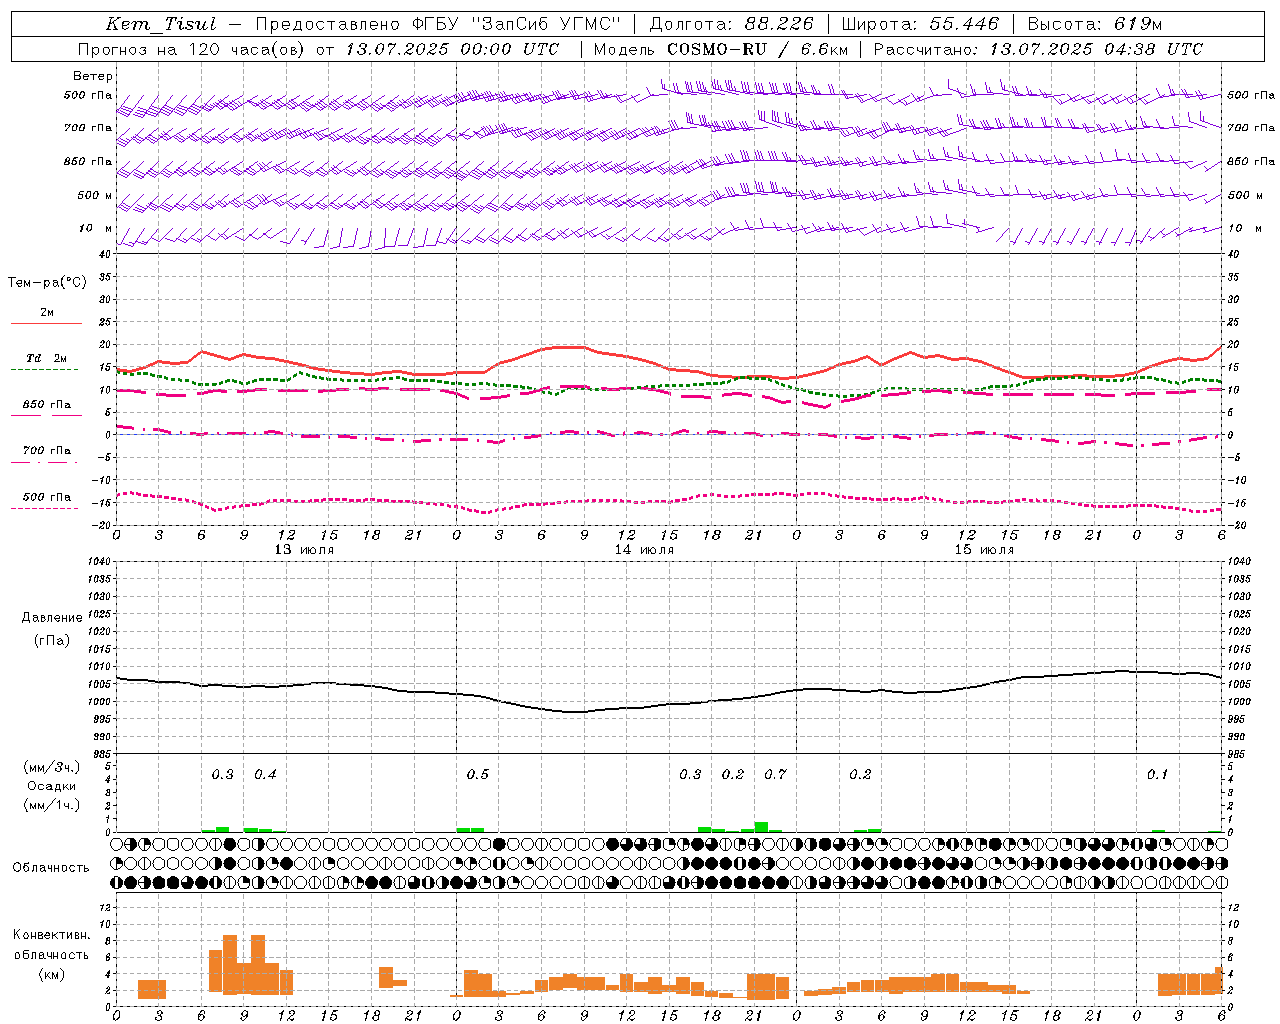Select the forecast period text Прогноз на 120 часа(ов)

click(192, 49)
